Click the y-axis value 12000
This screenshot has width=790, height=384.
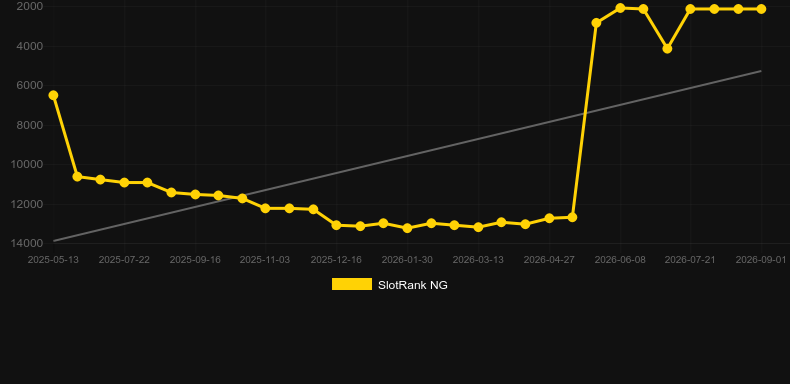pos(27,204)
